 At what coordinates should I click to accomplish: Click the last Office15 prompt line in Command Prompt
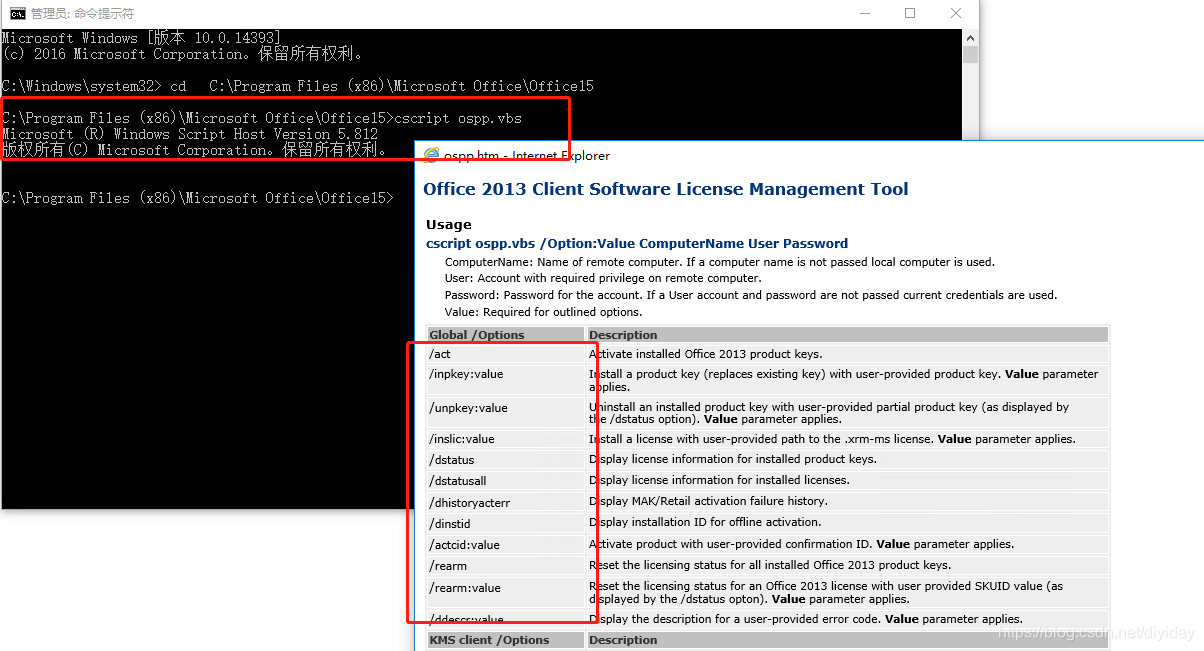pyautogui.click(x=198, y=198)
